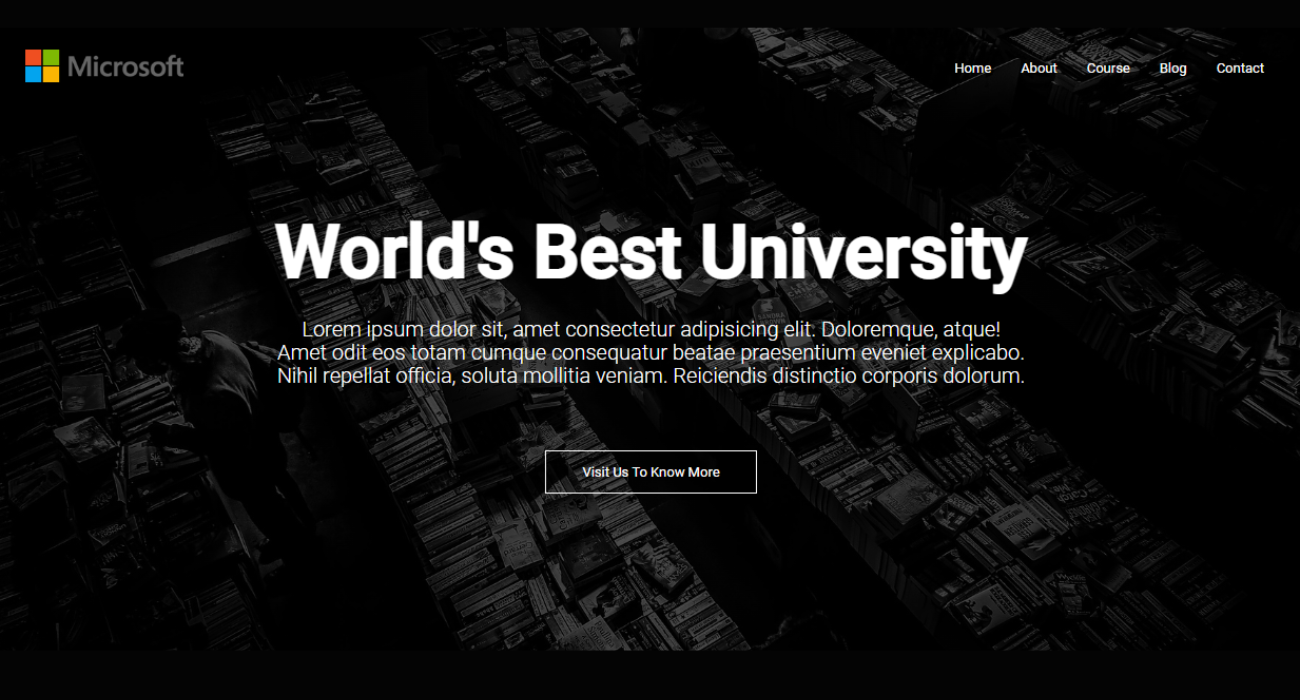Go to the Home page link

972,68
